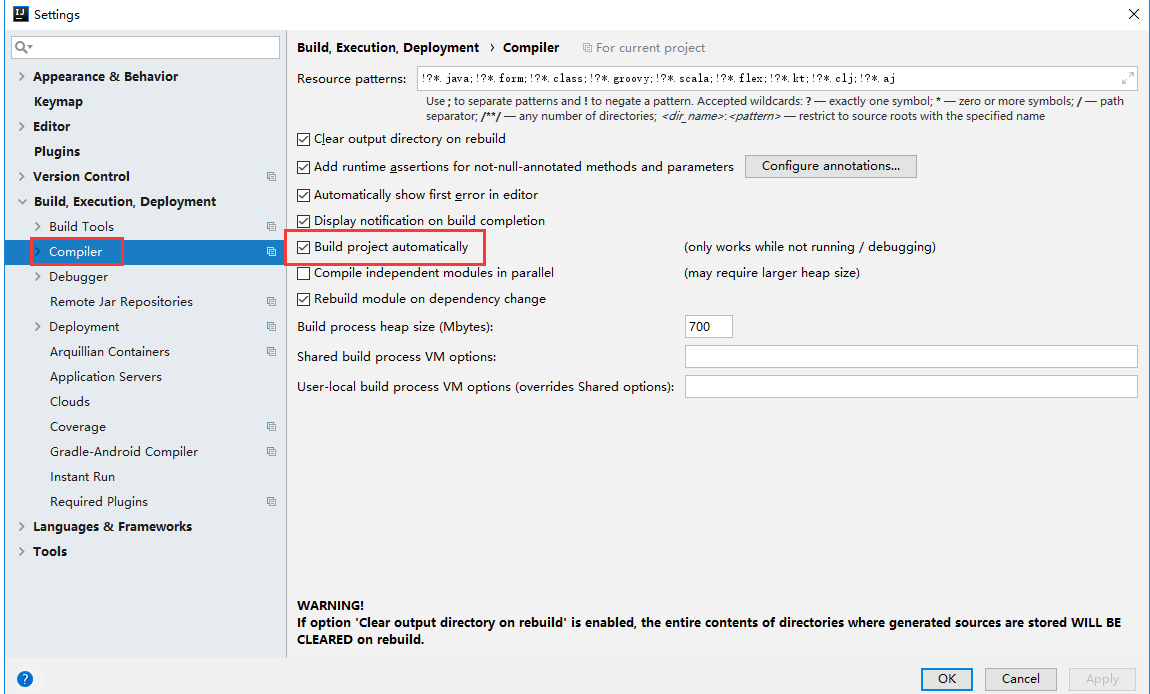The image size is (1150, 694).
Task: Click the Shared build process VM options field
Action: pos(910,357)
